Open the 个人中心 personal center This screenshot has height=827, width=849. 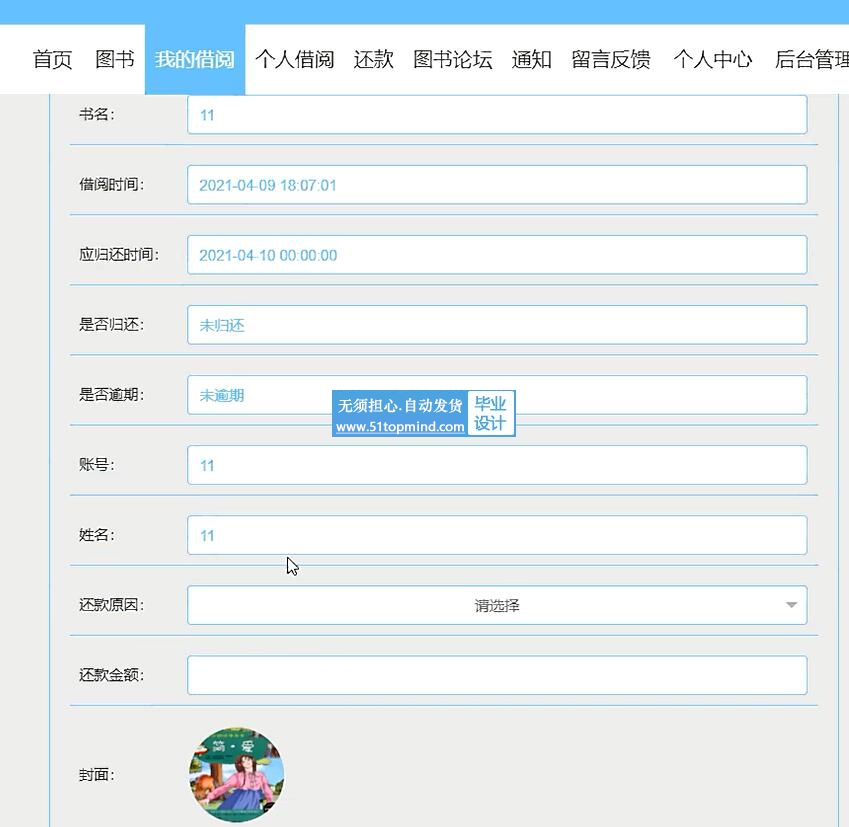(713, 59)
